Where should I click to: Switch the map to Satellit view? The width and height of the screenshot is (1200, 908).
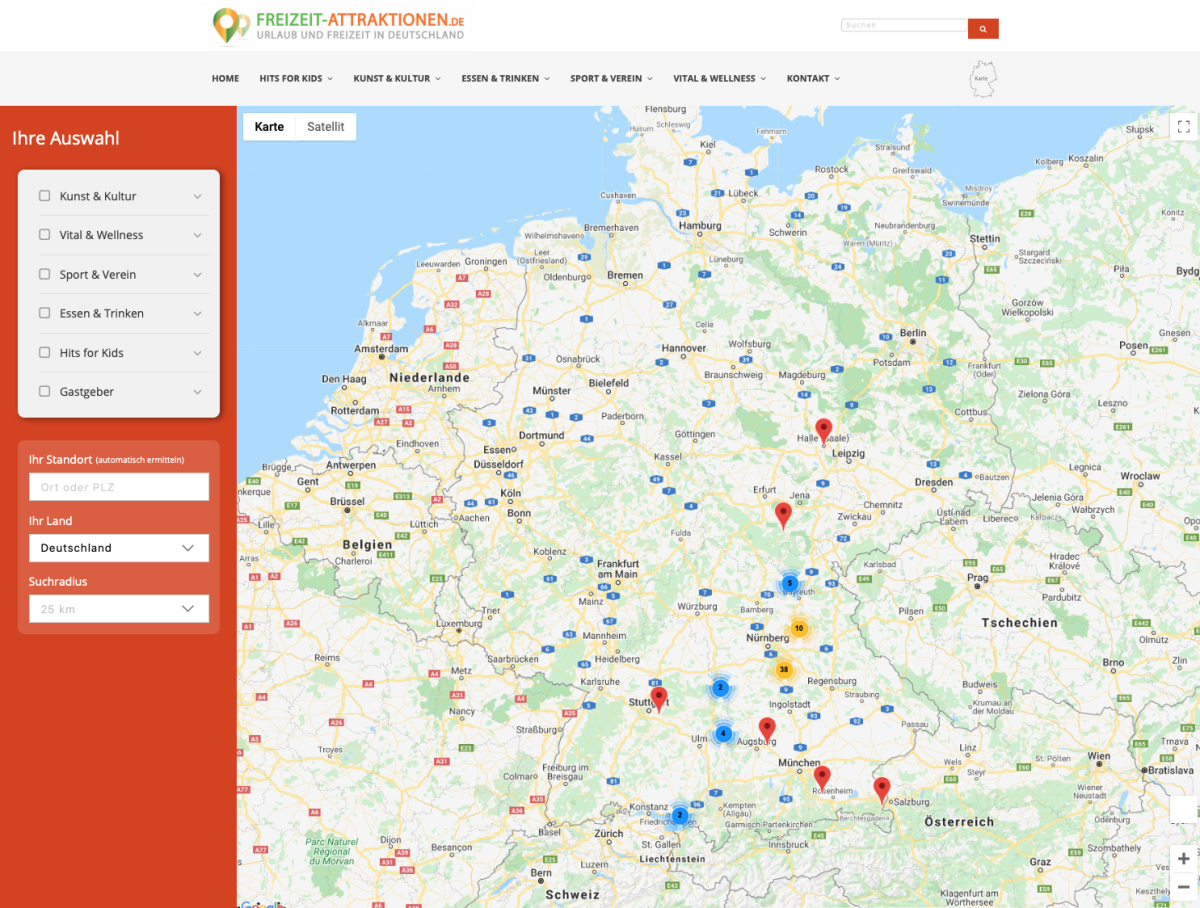pos(326,127)
